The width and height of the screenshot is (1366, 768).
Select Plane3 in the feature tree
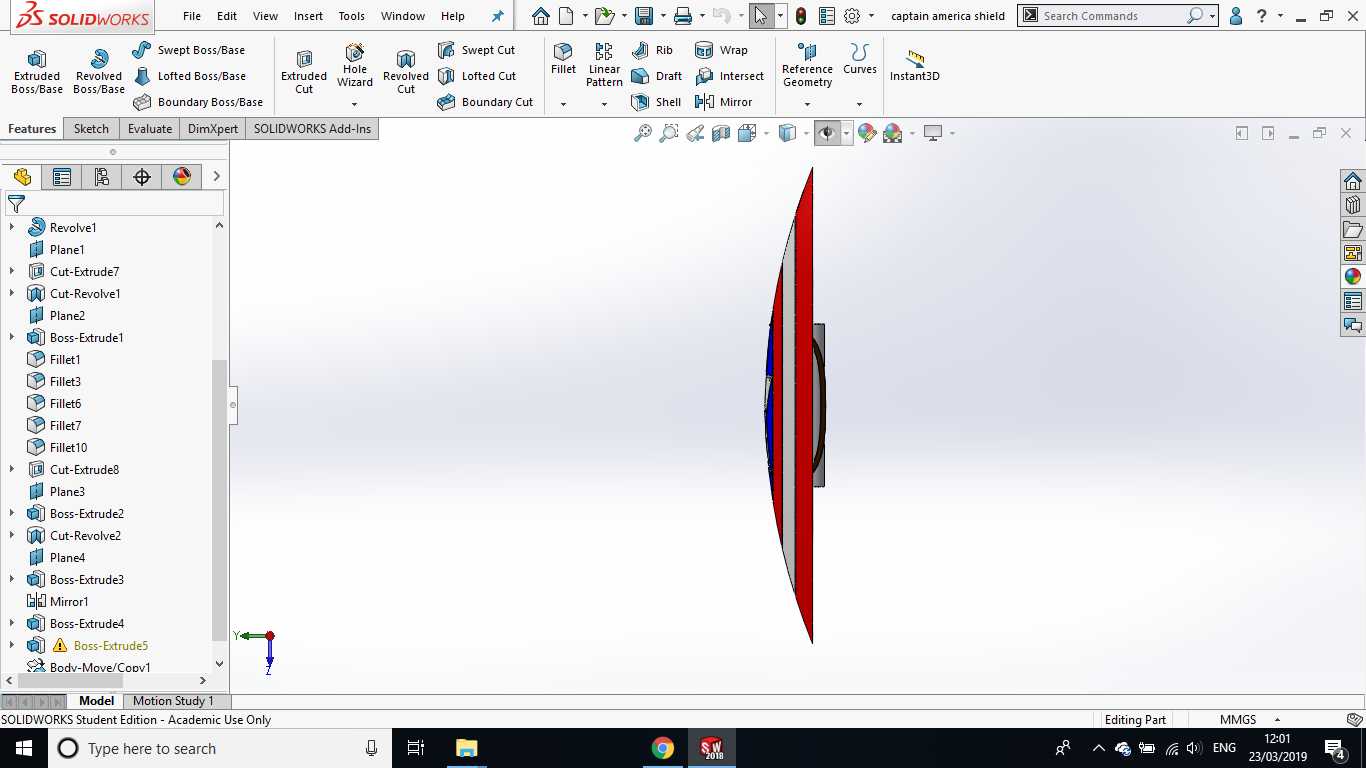(67, 491)
